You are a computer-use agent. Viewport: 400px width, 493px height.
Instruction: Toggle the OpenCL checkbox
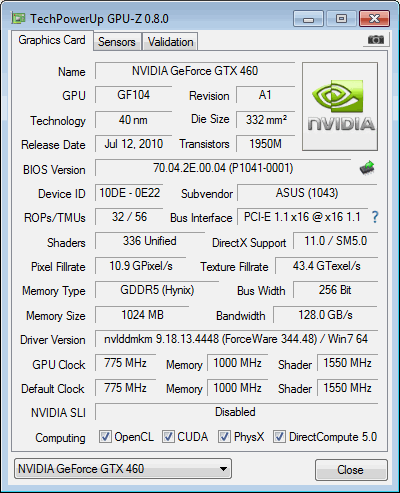(105, 436)
